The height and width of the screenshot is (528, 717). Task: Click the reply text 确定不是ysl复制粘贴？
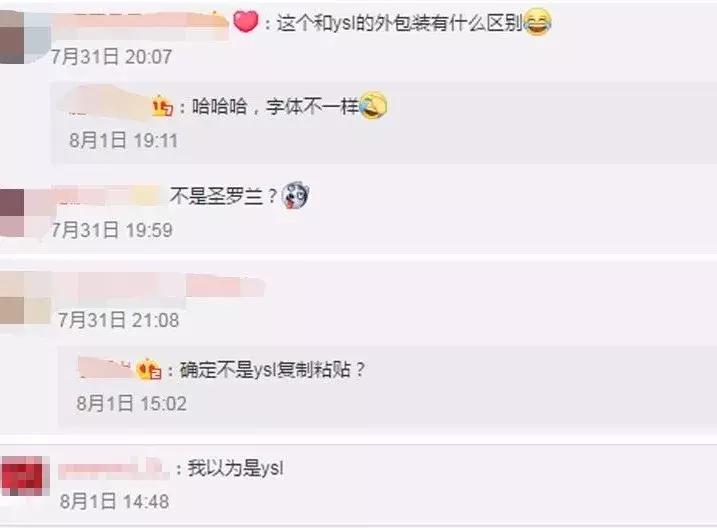point(273,369)
